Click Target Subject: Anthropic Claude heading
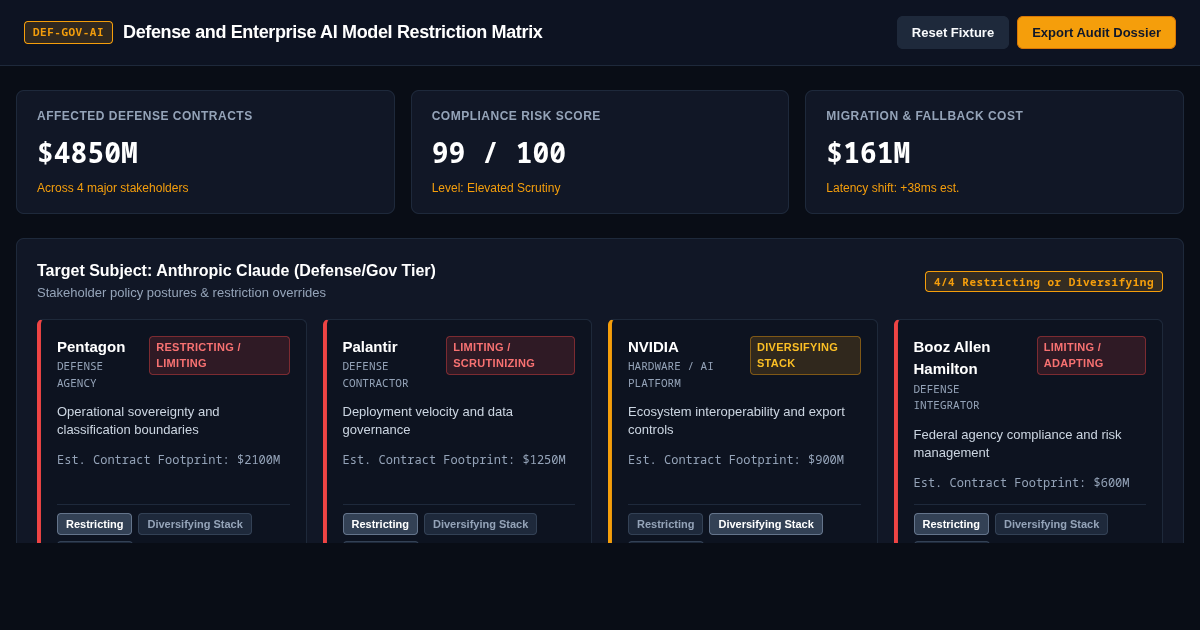Image resolution: width=1200 pixels, height=630 pixels. coord(236,270)
